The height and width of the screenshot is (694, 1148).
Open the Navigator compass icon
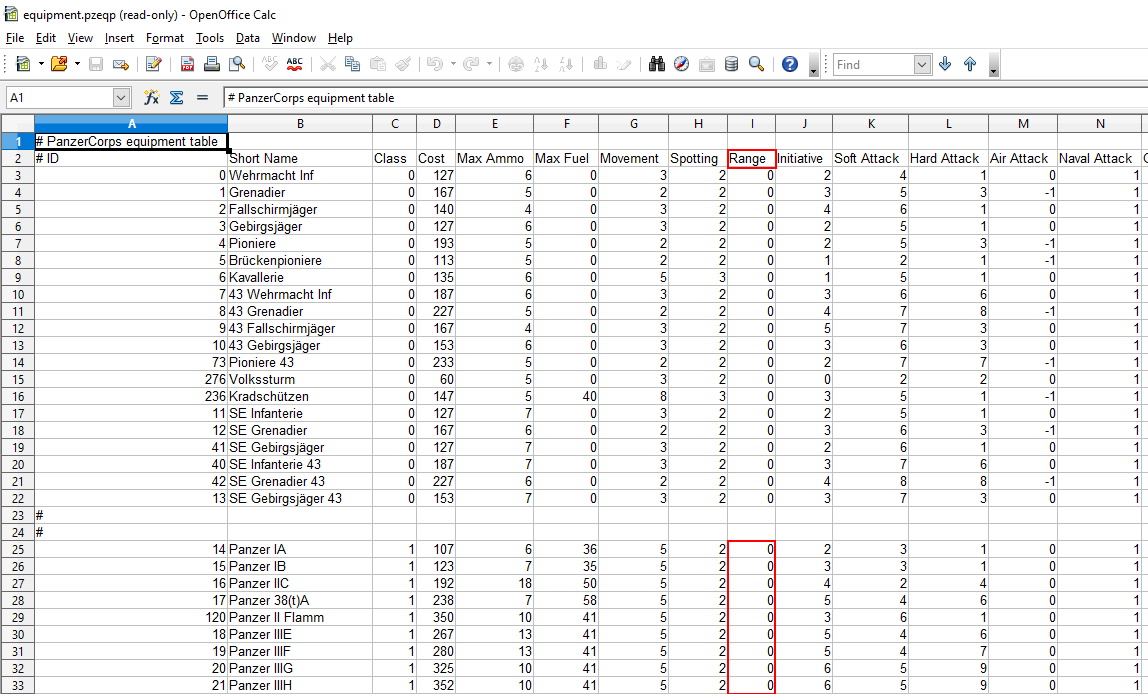coord(682,64)
